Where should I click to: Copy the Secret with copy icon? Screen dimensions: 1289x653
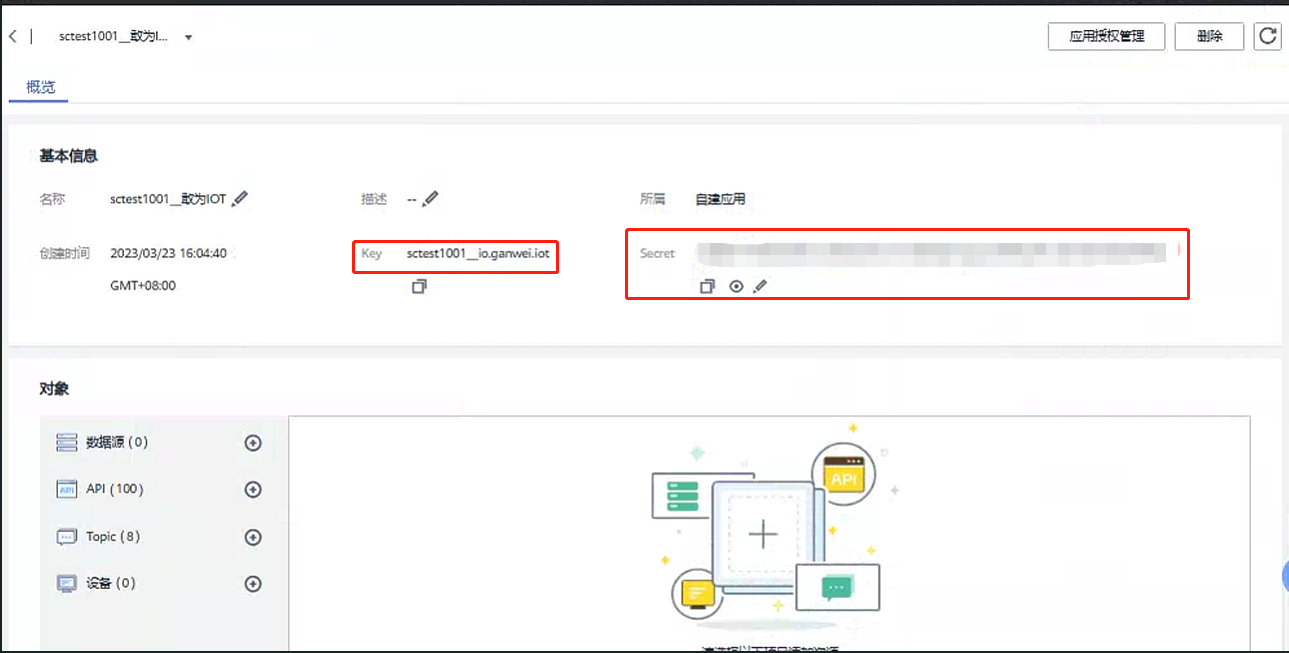(x=707, y=286)
